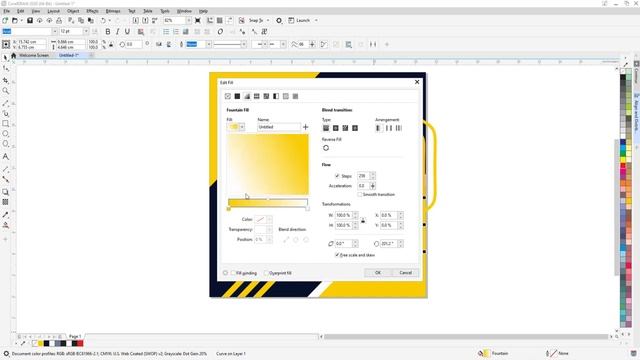Click OK in Edit Fill dialog
Viewport: 640px width, 360px height.
pyautogui.click(x=378, y=273)
